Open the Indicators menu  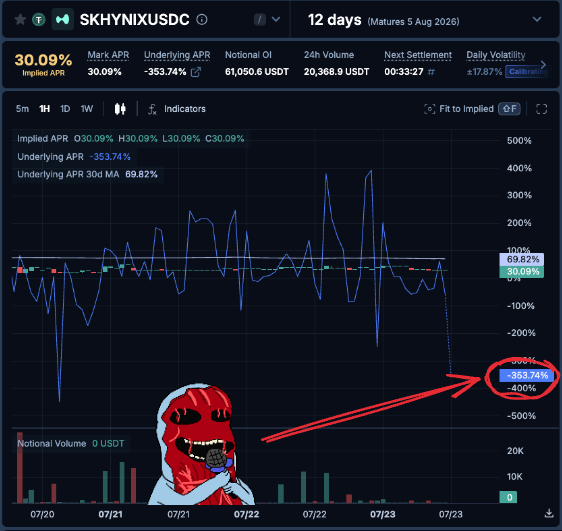point(185,109)
